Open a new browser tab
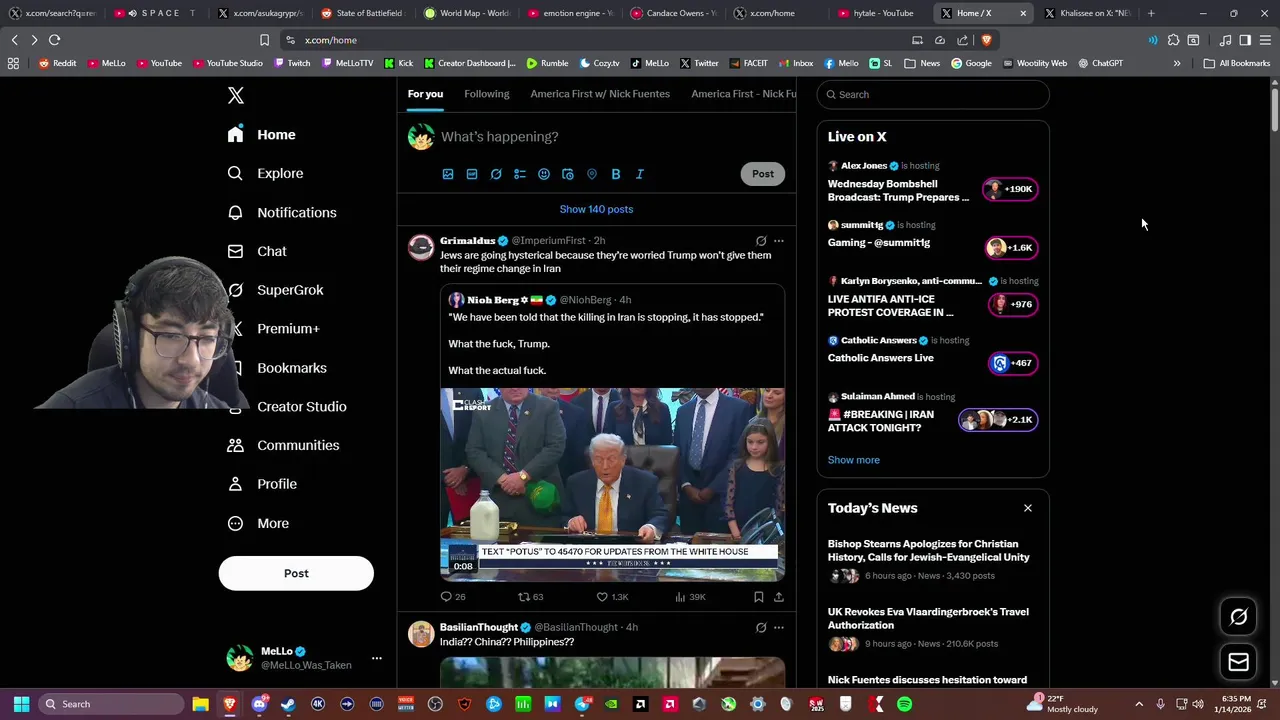This screenshot has height=720, width=1280. pyautogui.click(x=1151, y=13)
